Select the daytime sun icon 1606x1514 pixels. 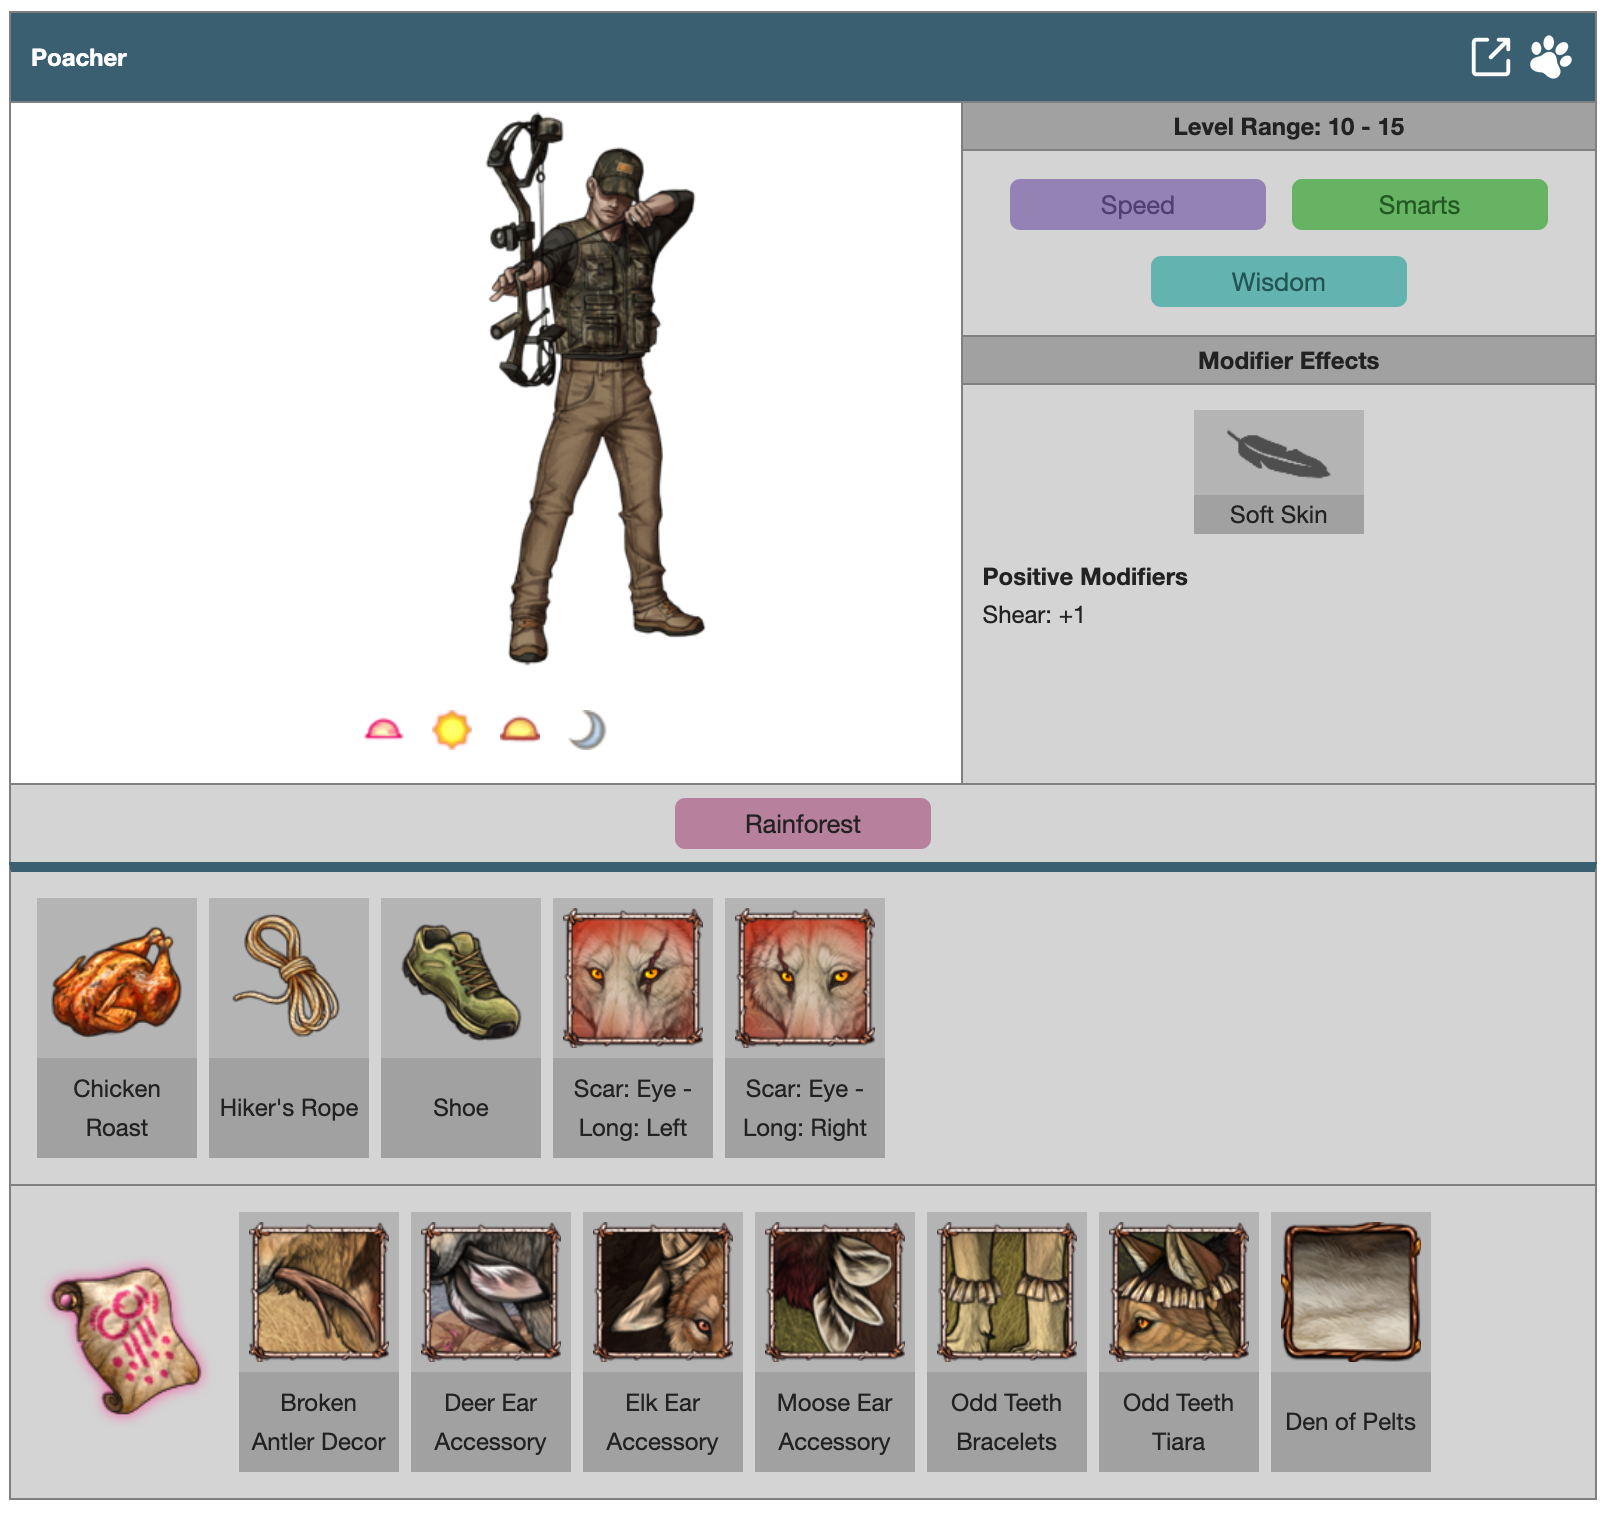(452, 730)
